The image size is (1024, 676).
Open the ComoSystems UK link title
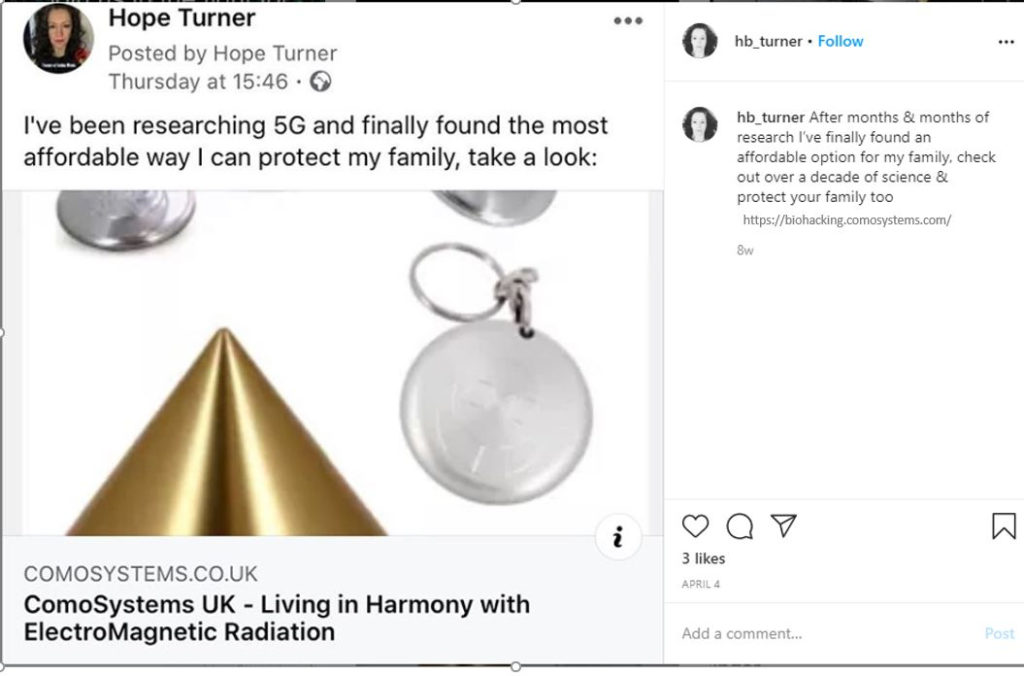(277, 618)
